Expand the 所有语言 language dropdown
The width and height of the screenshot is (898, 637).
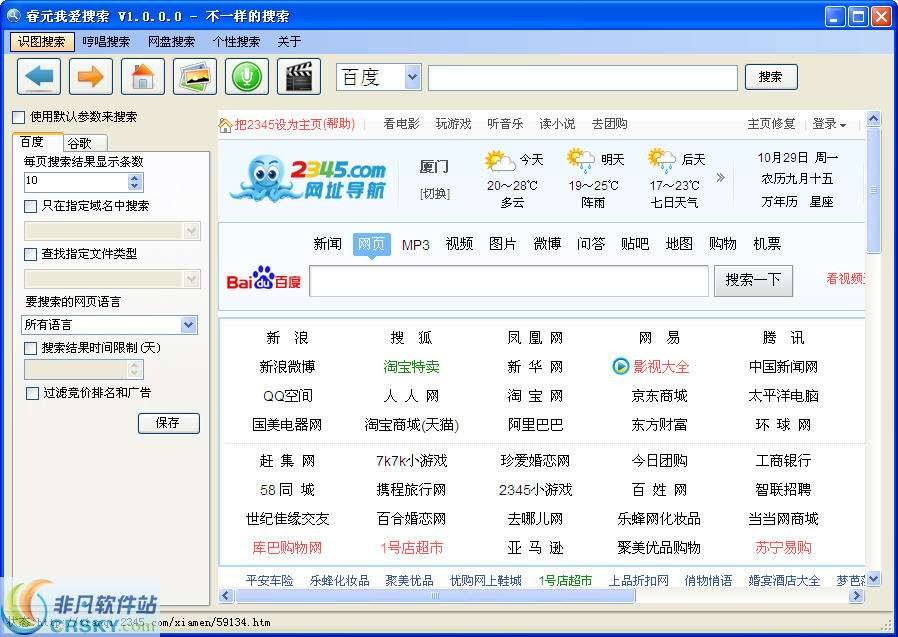point(188,325)
